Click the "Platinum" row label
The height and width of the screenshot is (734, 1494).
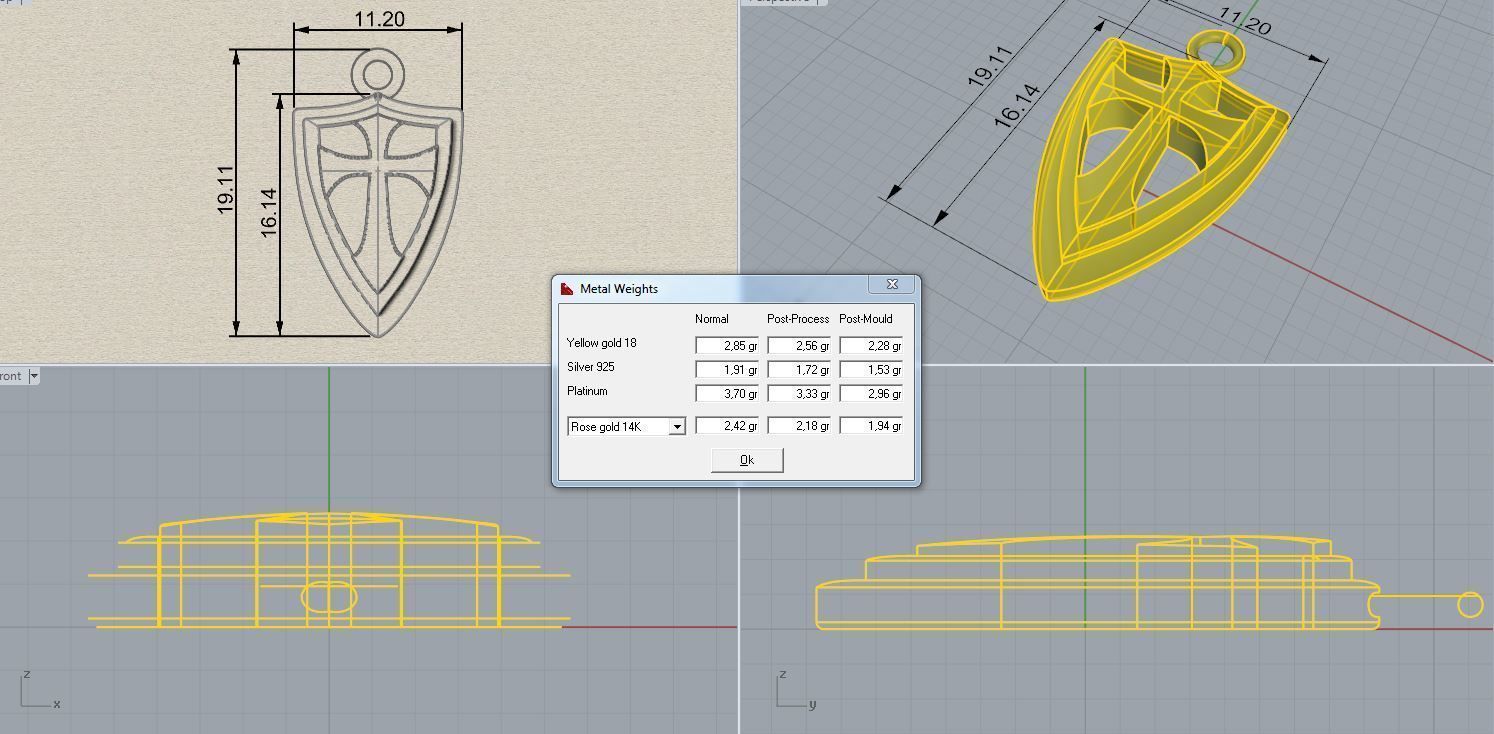click(x=587, y=391)
